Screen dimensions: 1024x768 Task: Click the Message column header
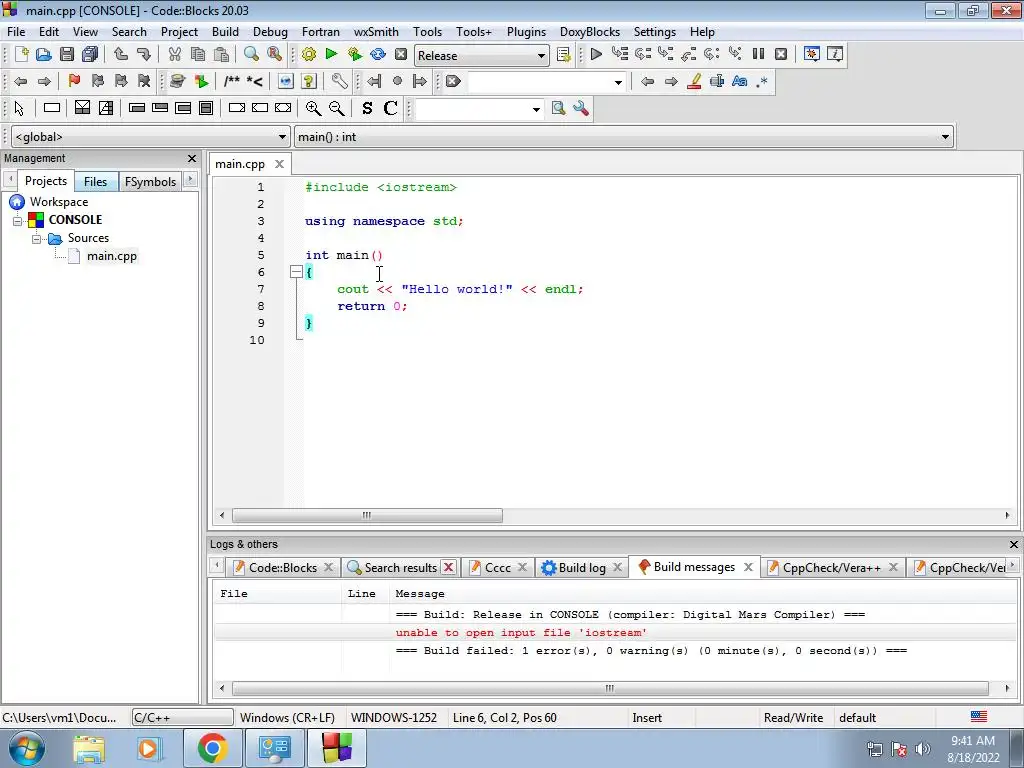click(420, 594)
